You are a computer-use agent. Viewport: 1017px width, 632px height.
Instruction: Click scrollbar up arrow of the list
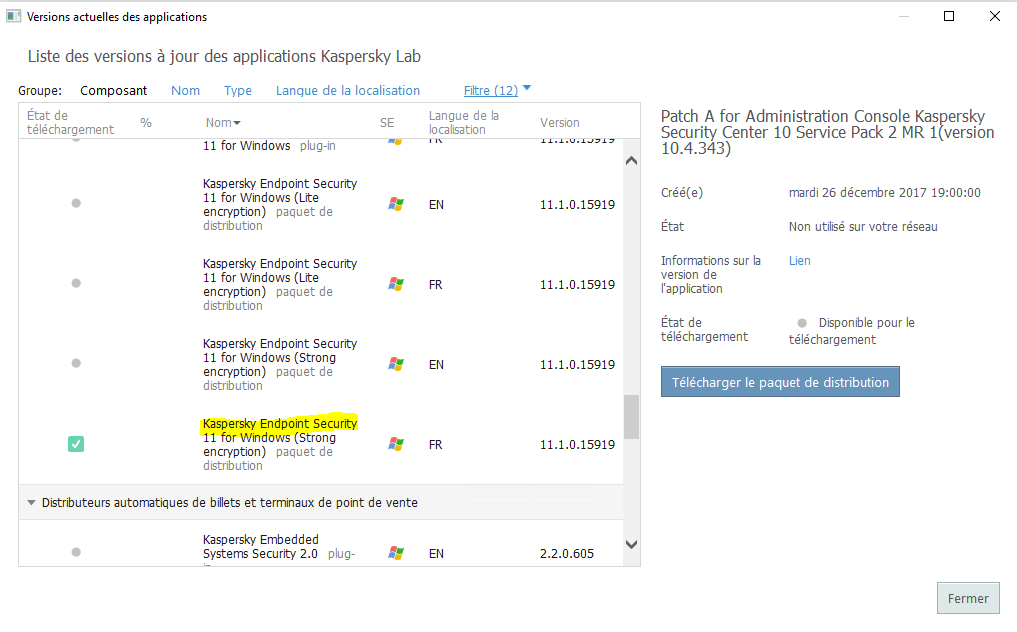(x=631, y=161)
